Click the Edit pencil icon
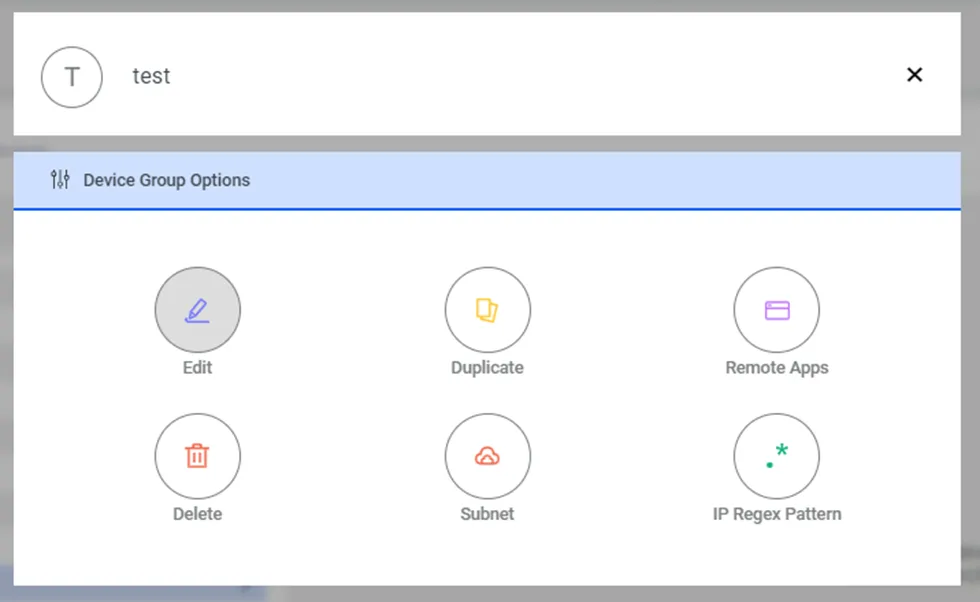This screenshot has height=602, width=980. tap(198, 310)
